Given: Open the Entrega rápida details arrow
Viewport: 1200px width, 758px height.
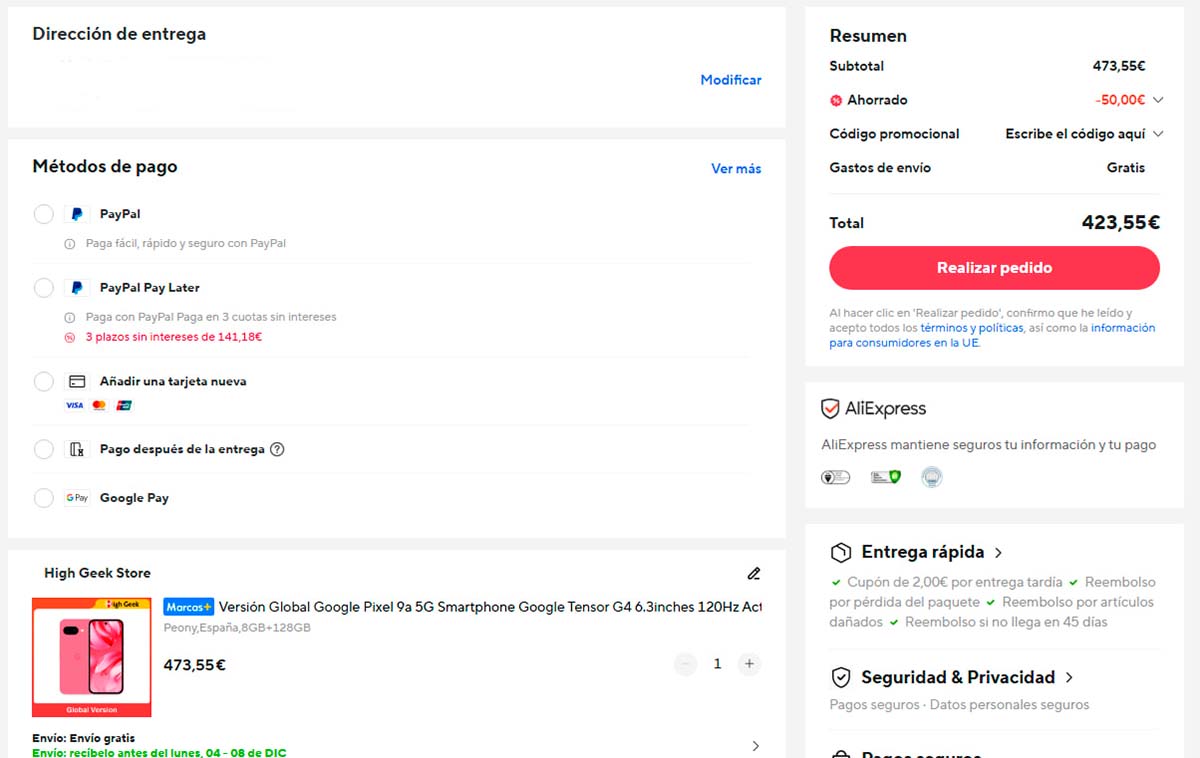Looking at the screenshot, I should (x=998, y=553).
